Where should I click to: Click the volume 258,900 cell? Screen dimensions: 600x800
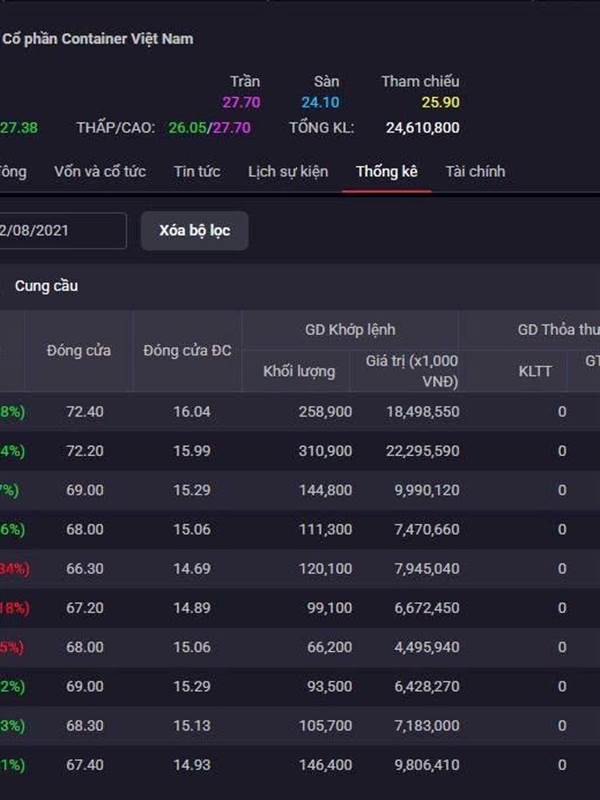pyautogui.click(x=325, y=411)
